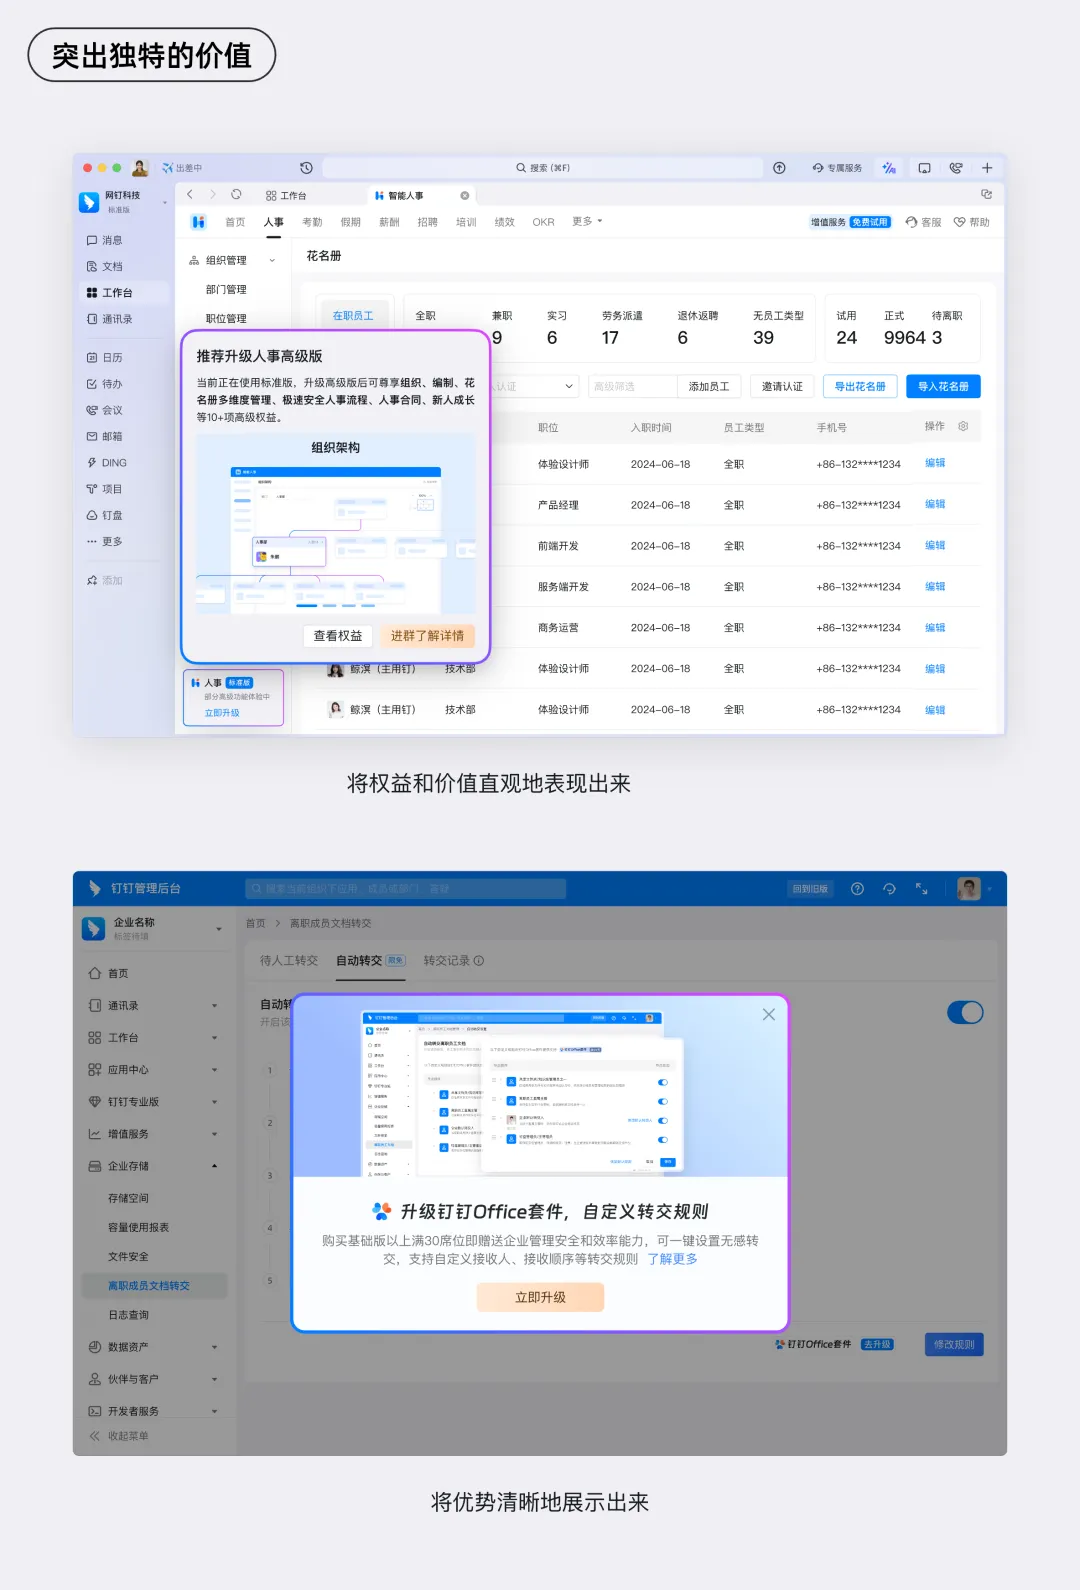
Task: Open 消息 in the DingTalk sidebar
Action: coord(104,240)
